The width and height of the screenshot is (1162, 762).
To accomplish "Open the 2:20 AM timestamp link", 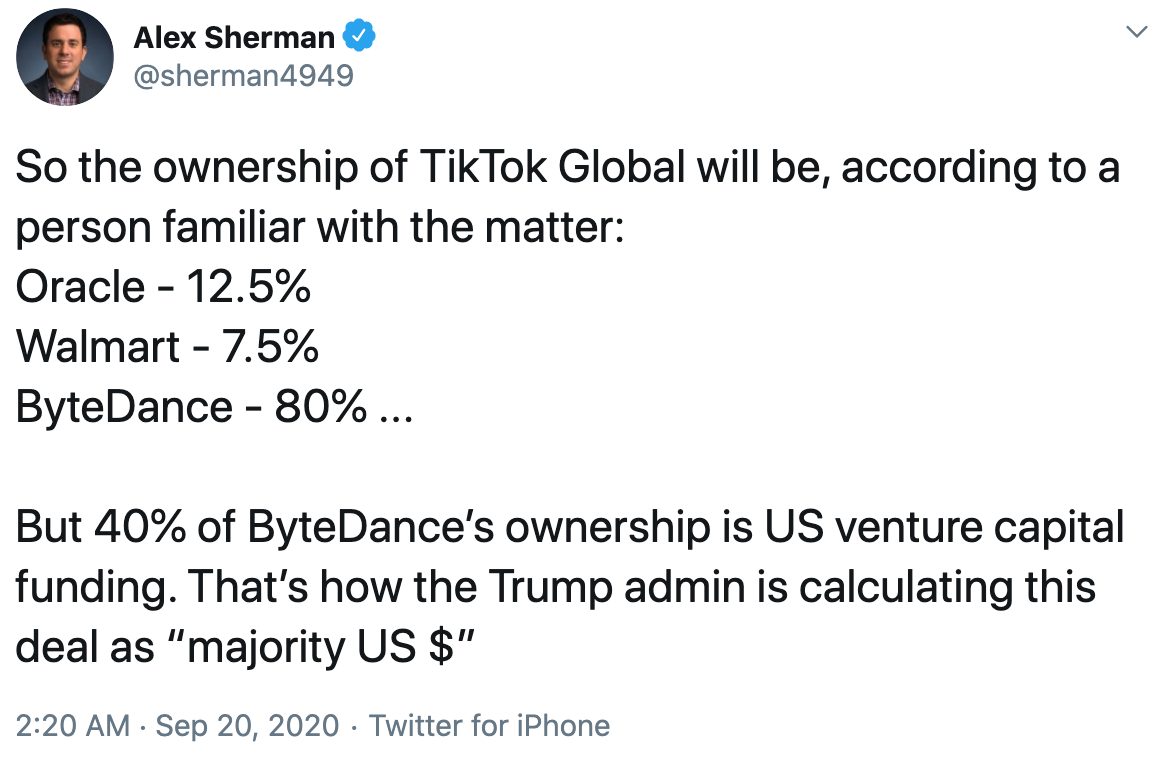I will coord(72,725).
